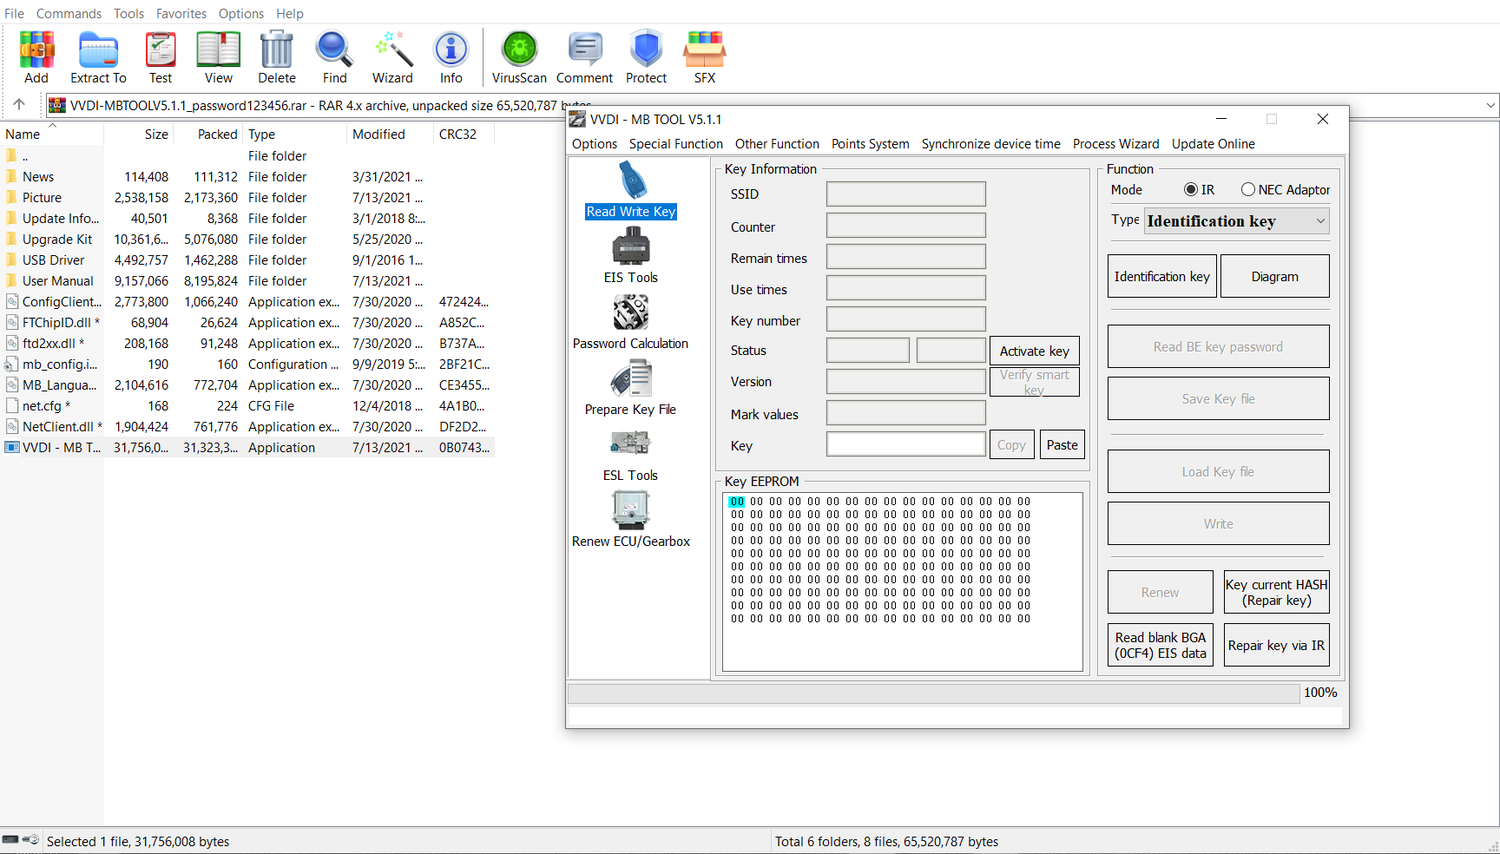
Task: Open the Special Function menu
Action: point(676,143)
